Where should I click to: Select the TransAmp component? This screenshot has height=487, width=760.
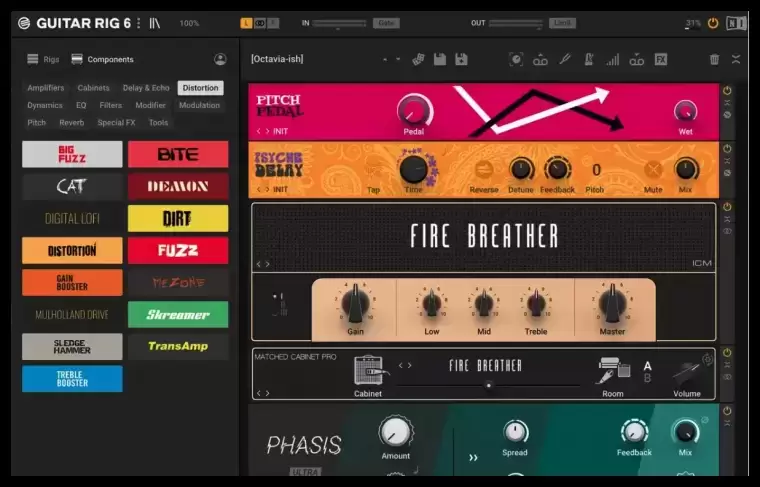pos(178,346)
